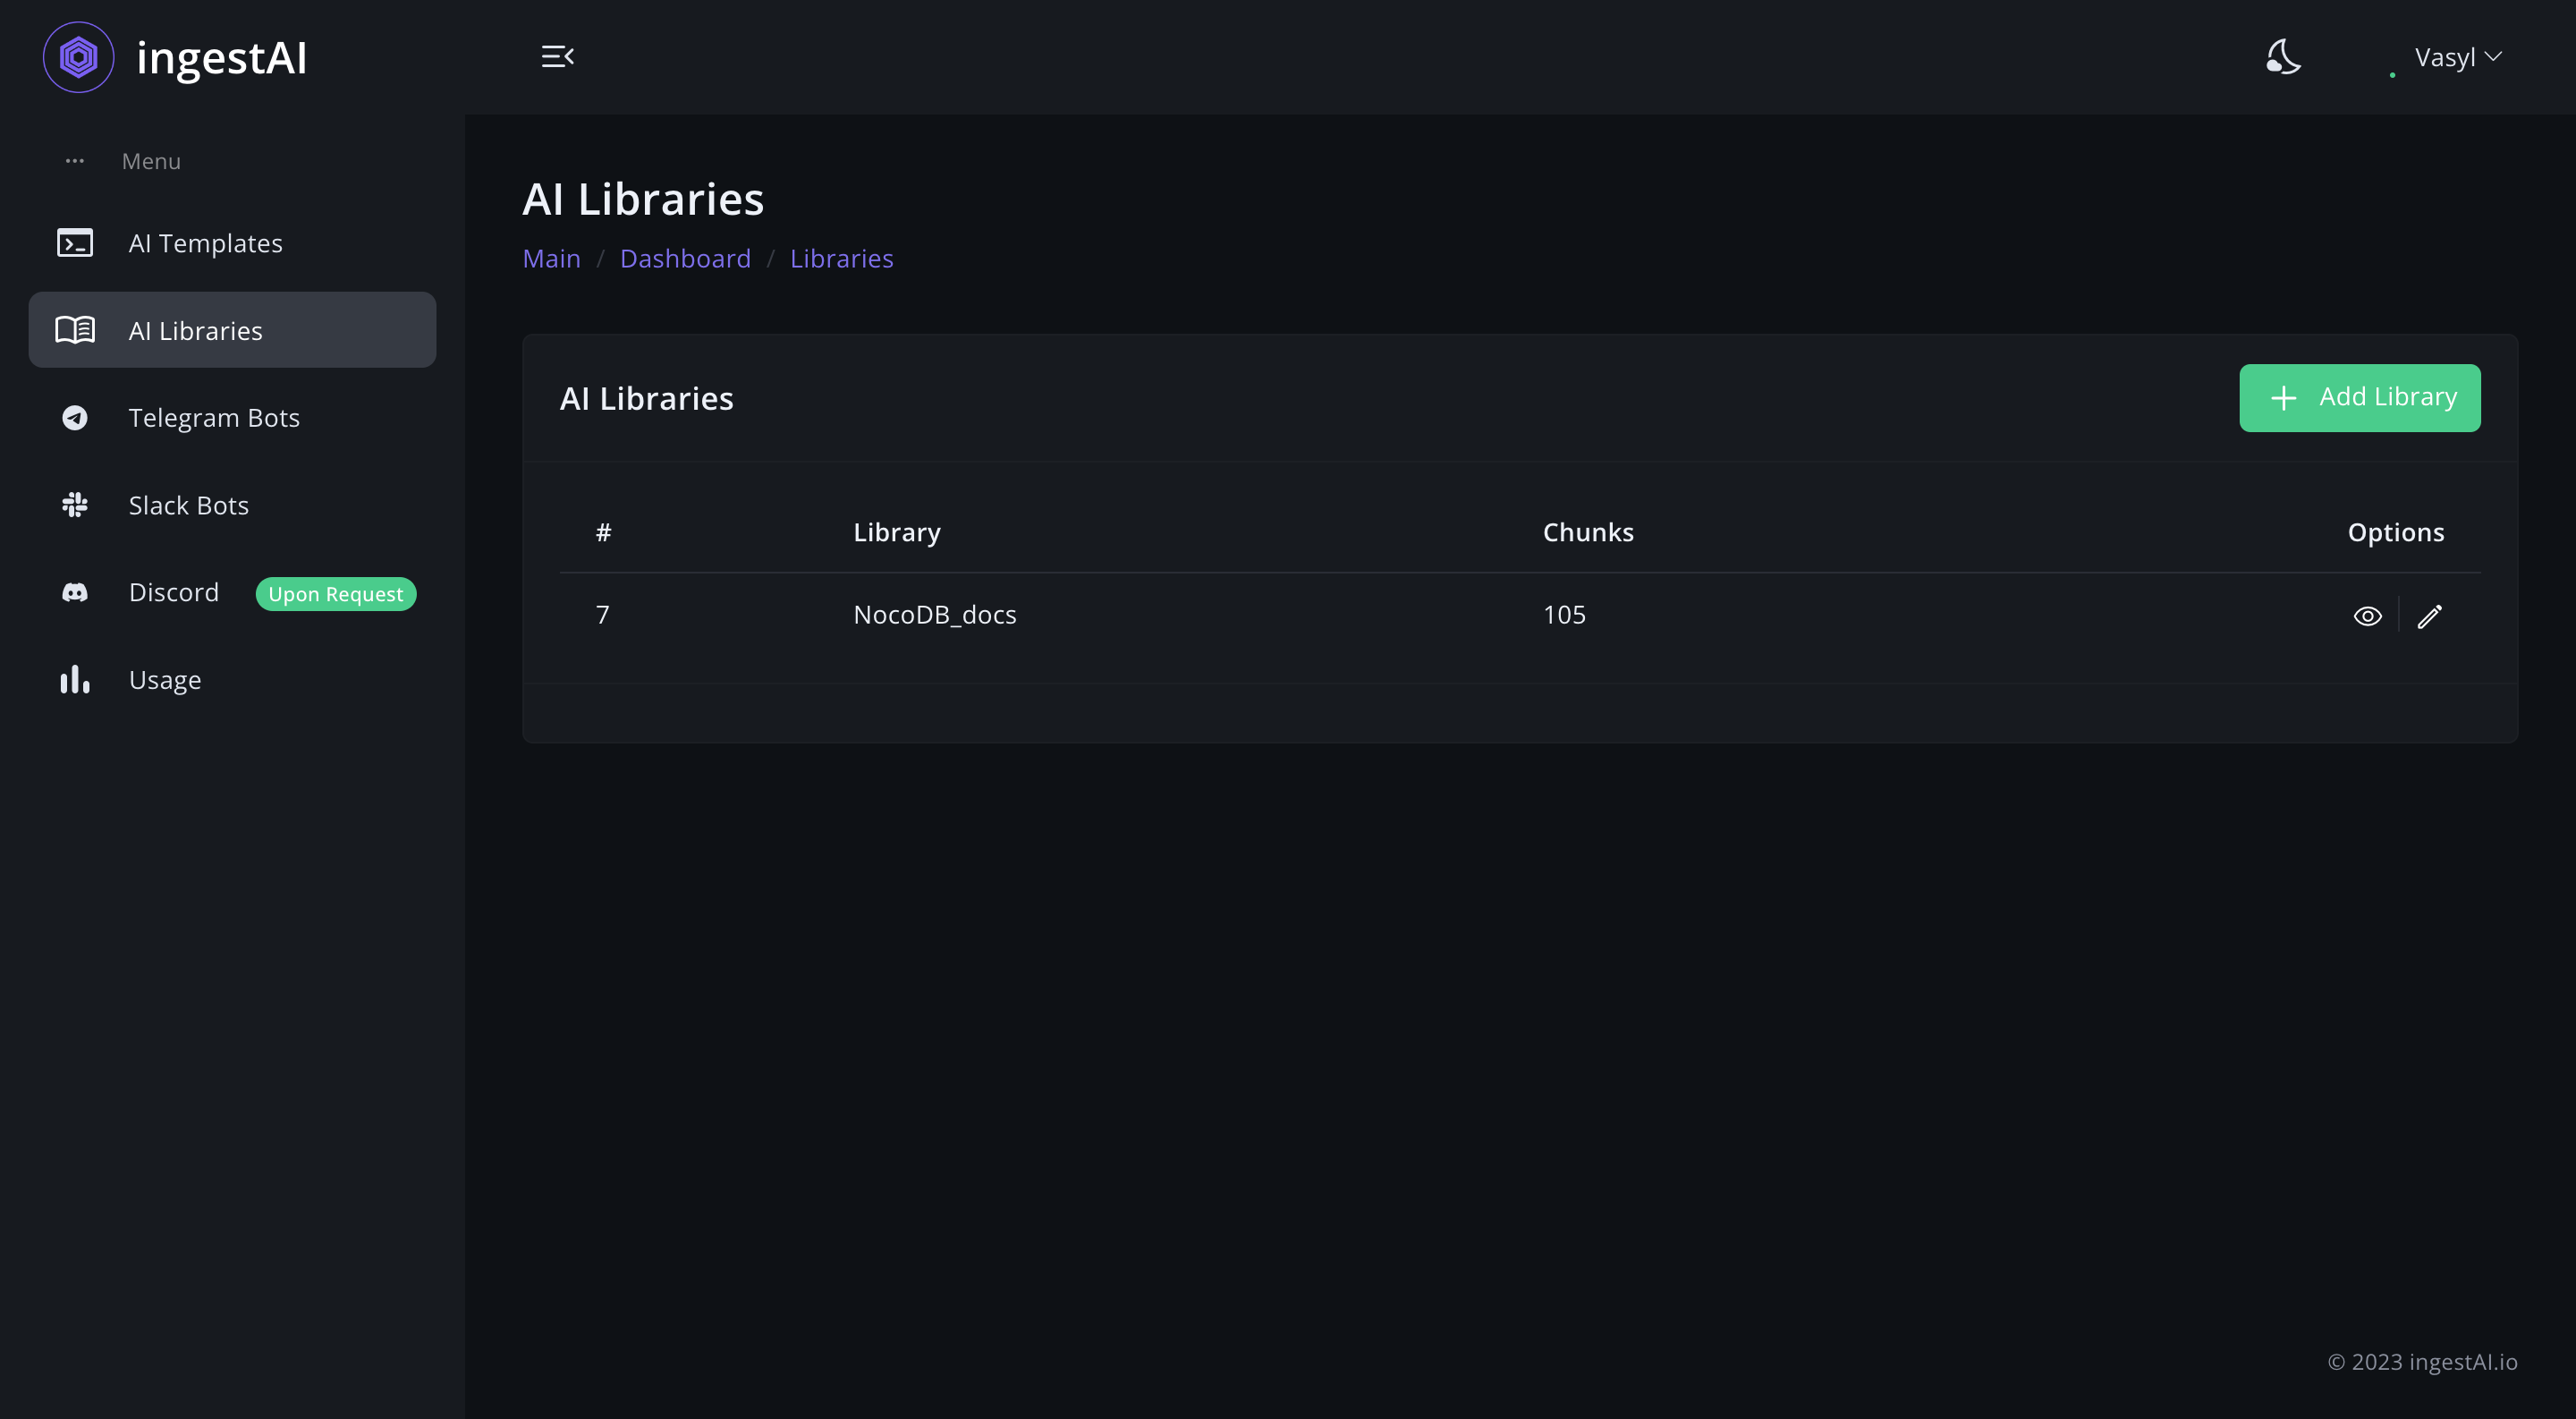Click the Add Library button
The image size is (2576, 1419).
pos(2359,398)
